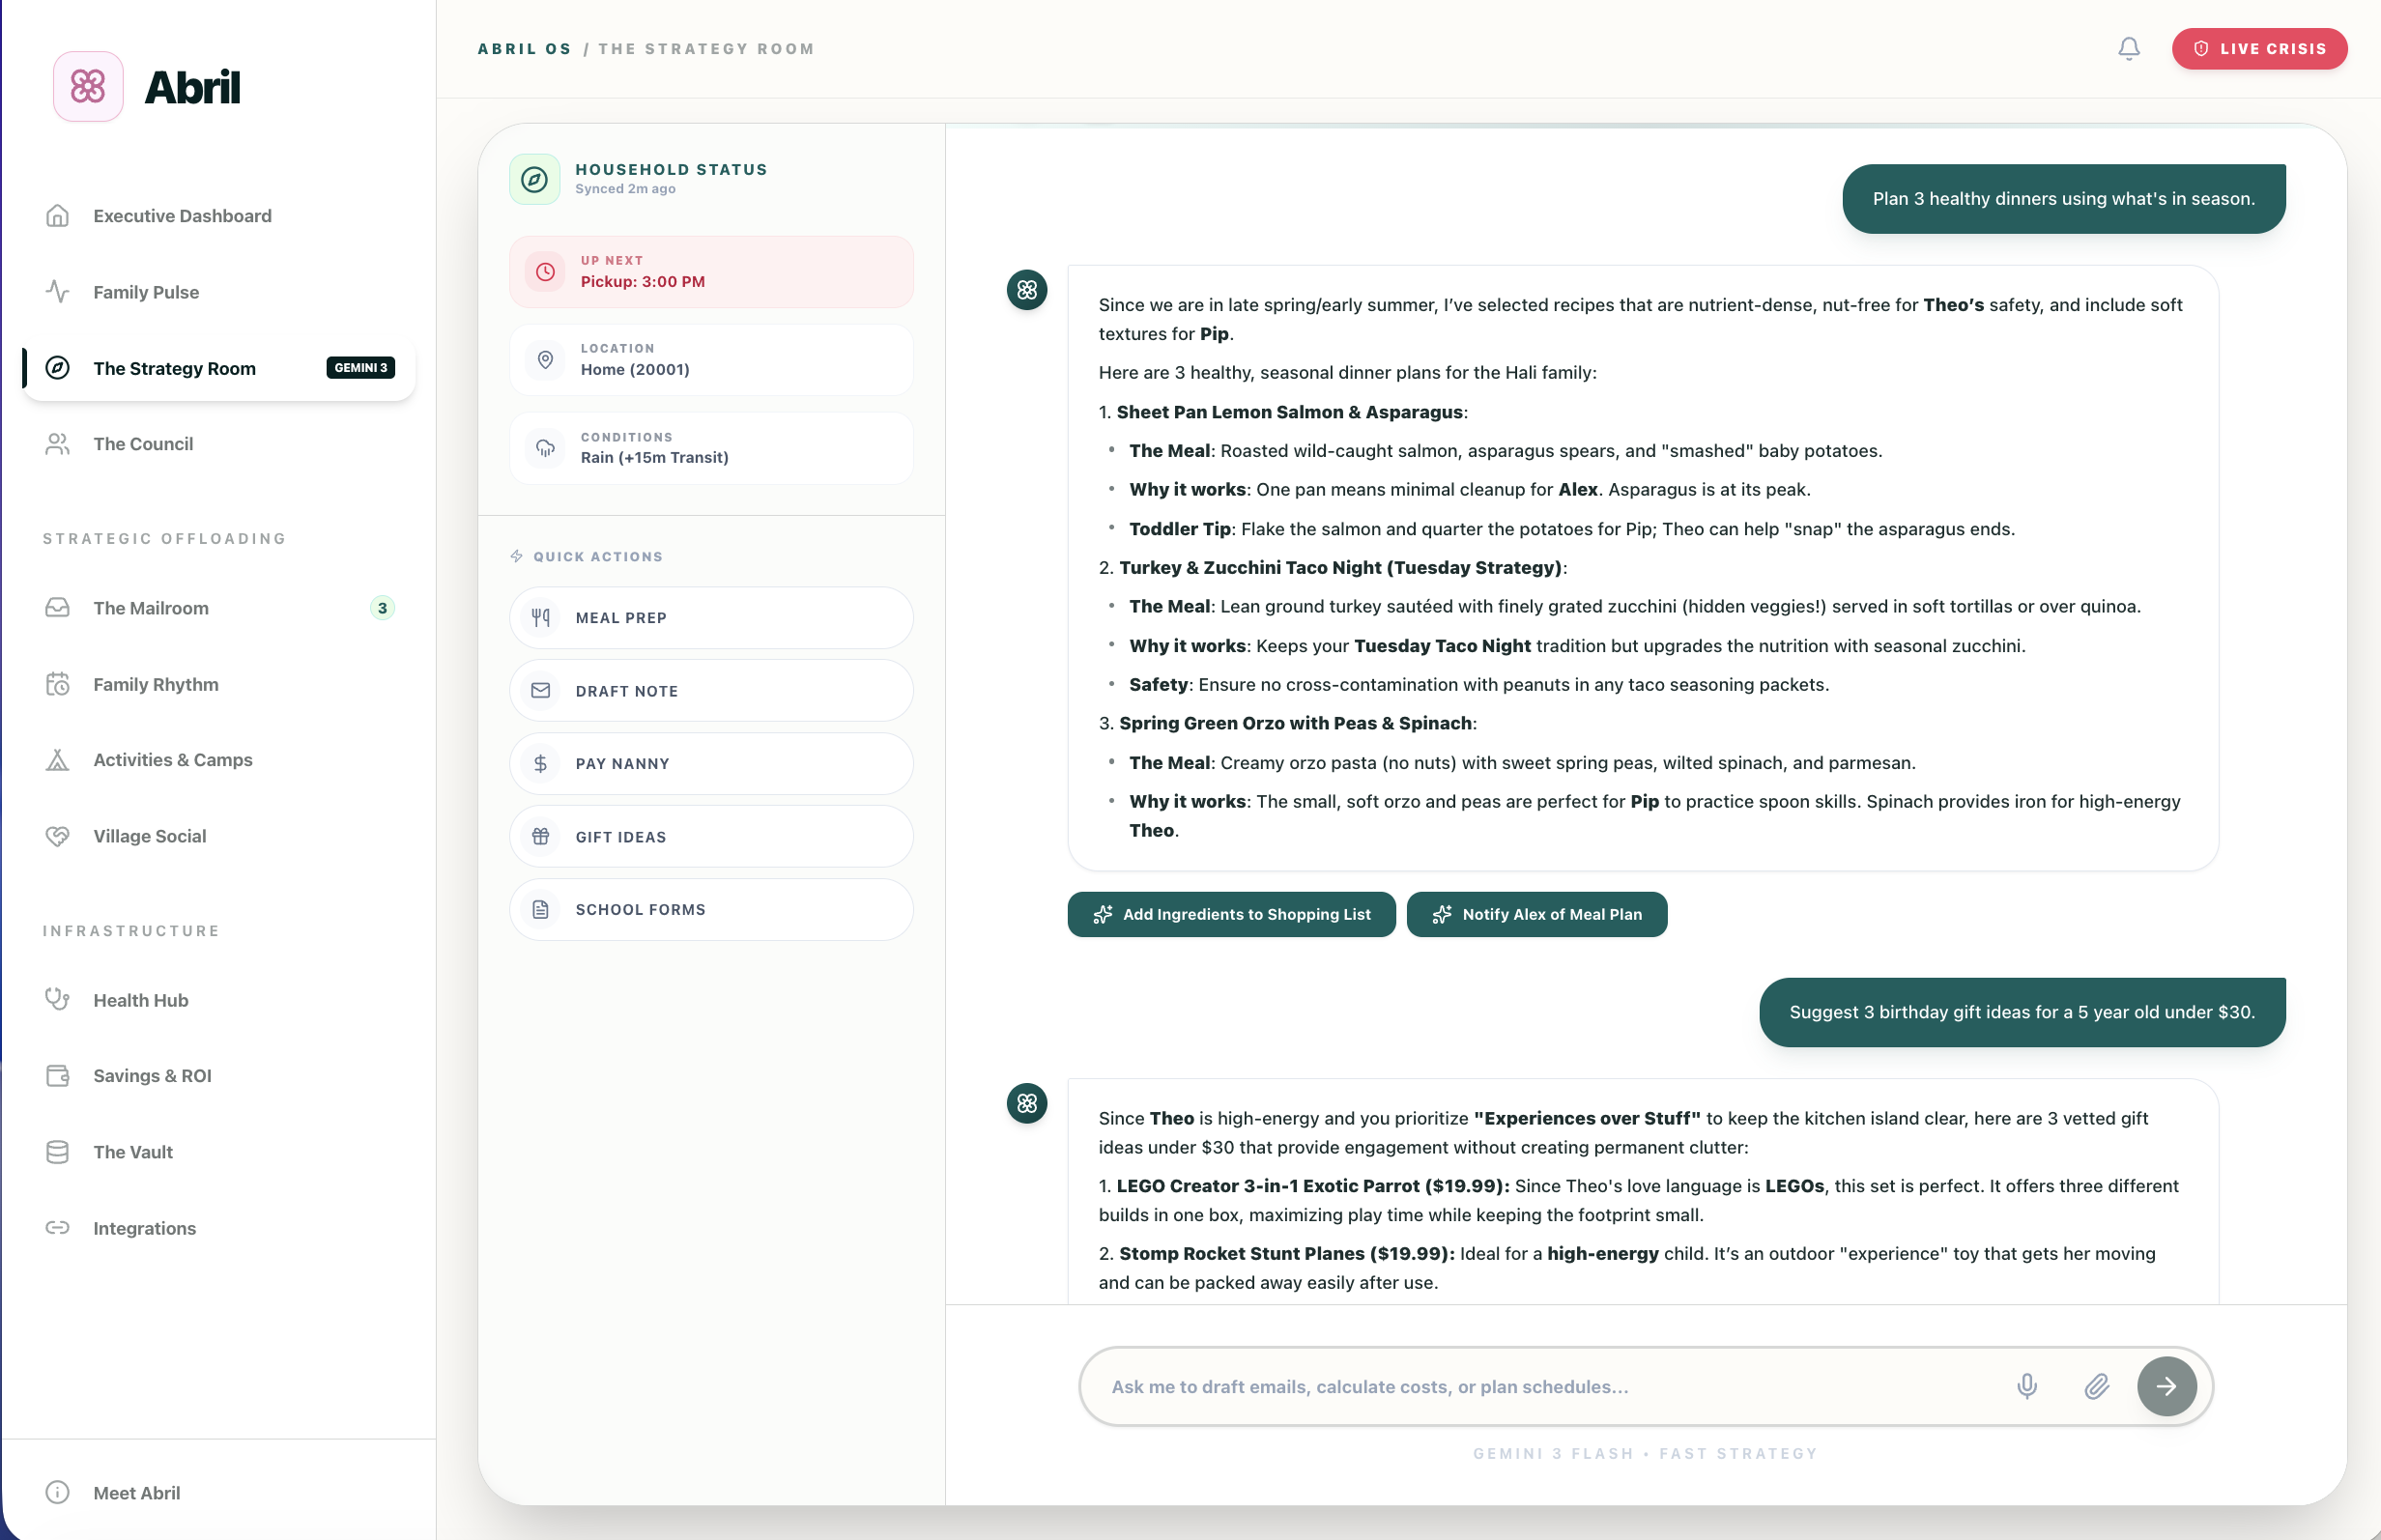Click the Up Next clock icon

545,272
